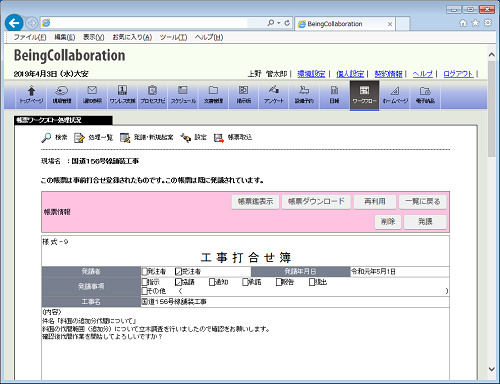Click the vertical scrollbar up arrow
The width and height of the screenshot is (500, 384).
pos(492,54)
